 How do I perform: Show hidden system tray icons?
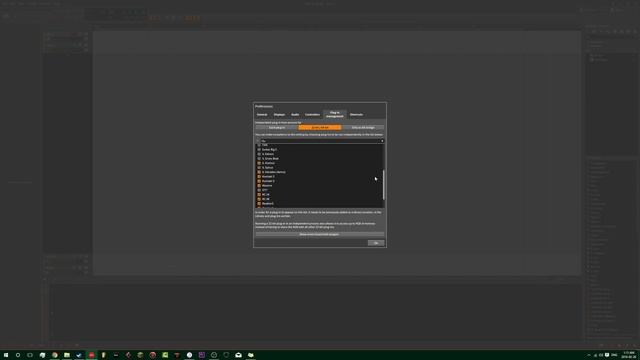589,355
